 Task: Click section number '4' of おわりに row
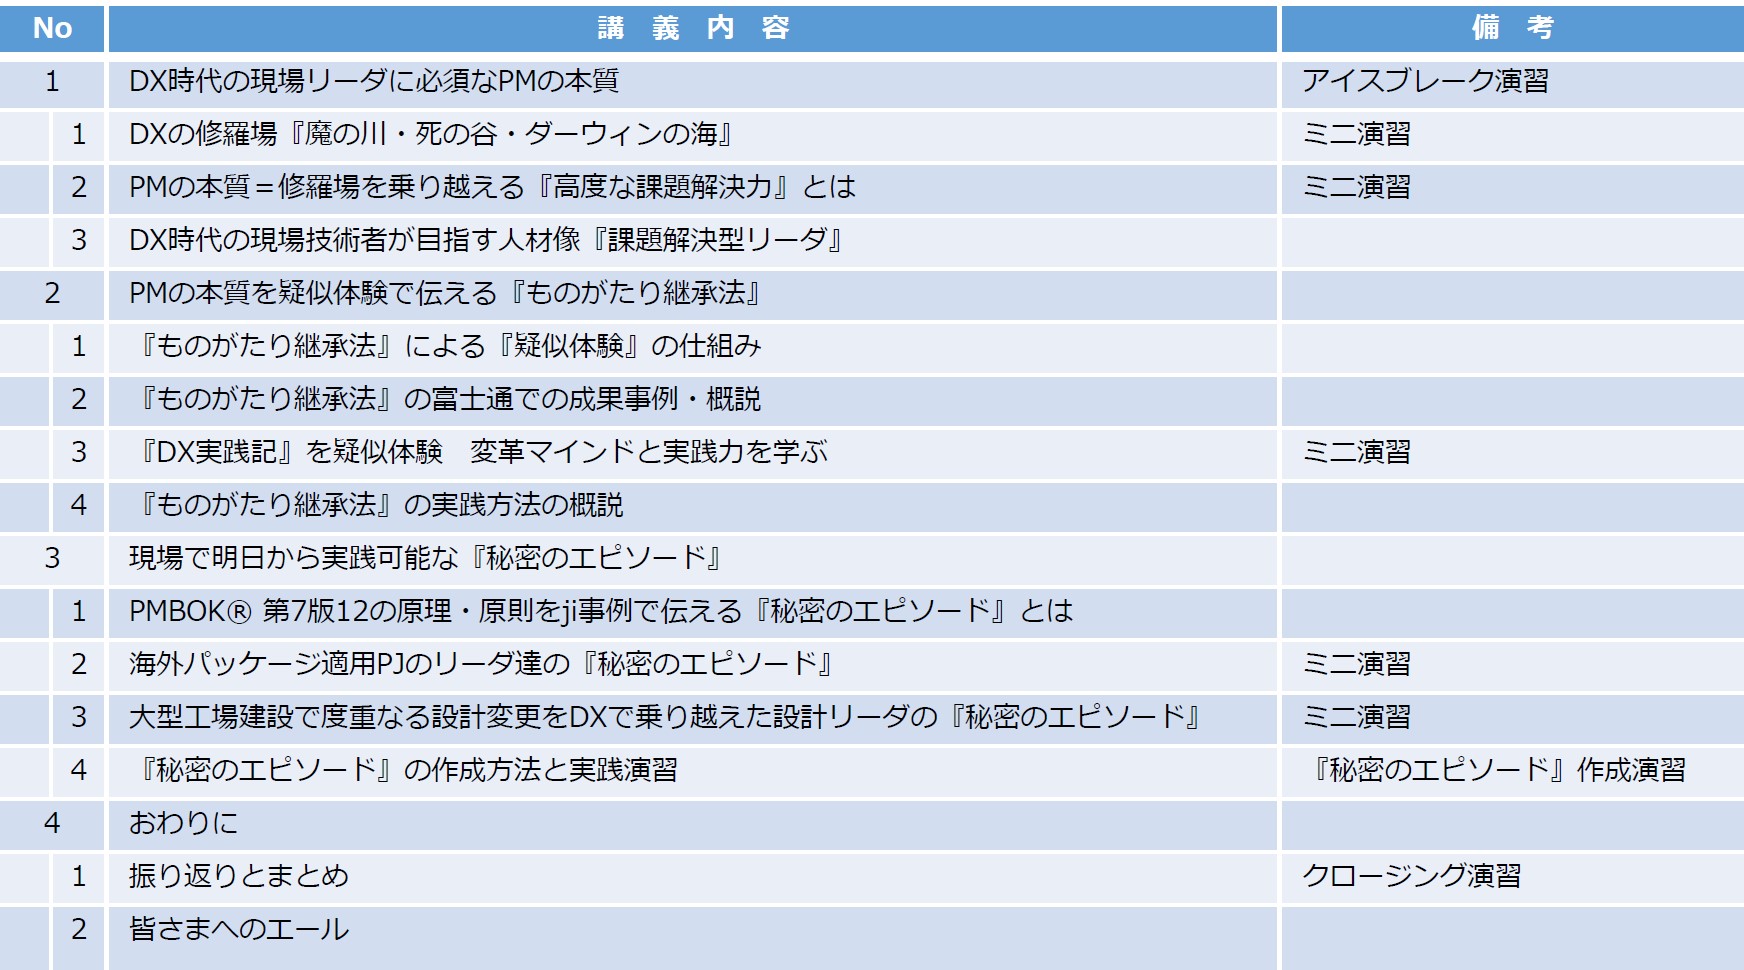(52, 823)
